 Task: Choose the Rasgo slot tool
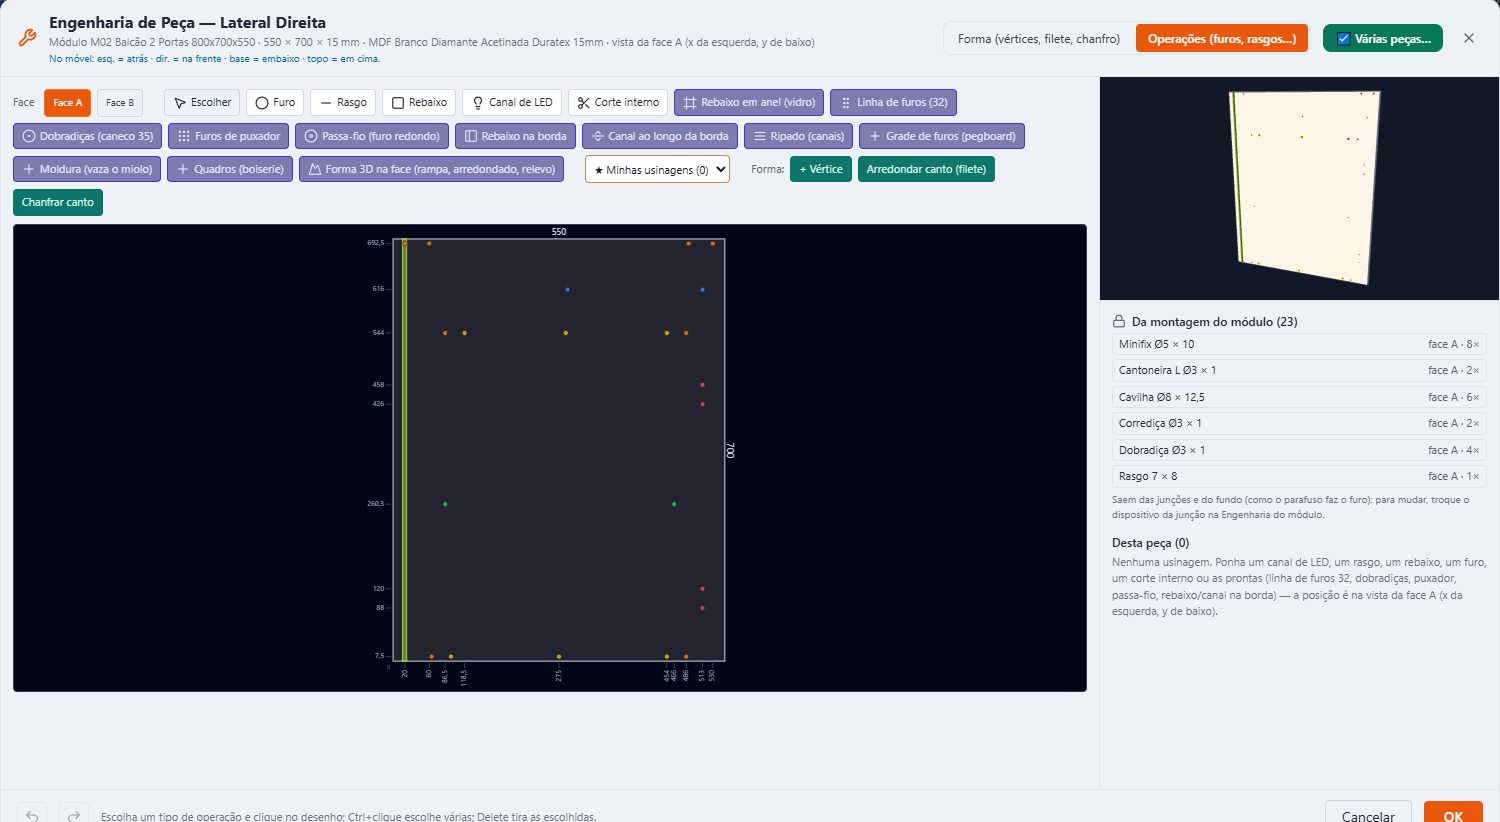(343, 103)
